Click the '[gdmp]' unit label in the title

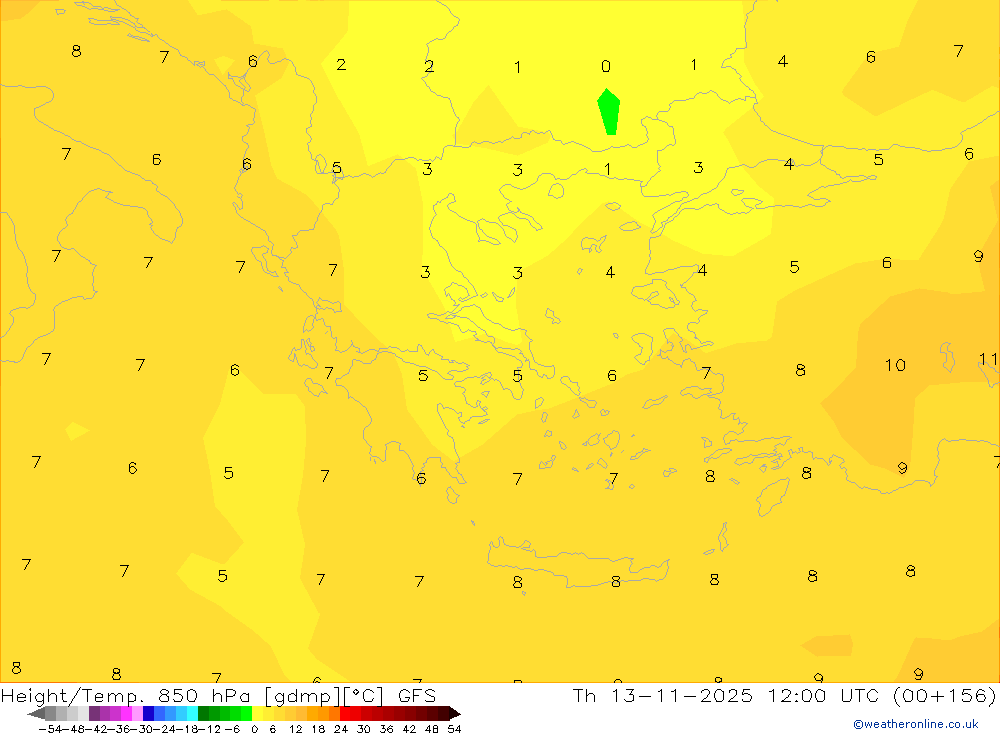coord(302,696)
